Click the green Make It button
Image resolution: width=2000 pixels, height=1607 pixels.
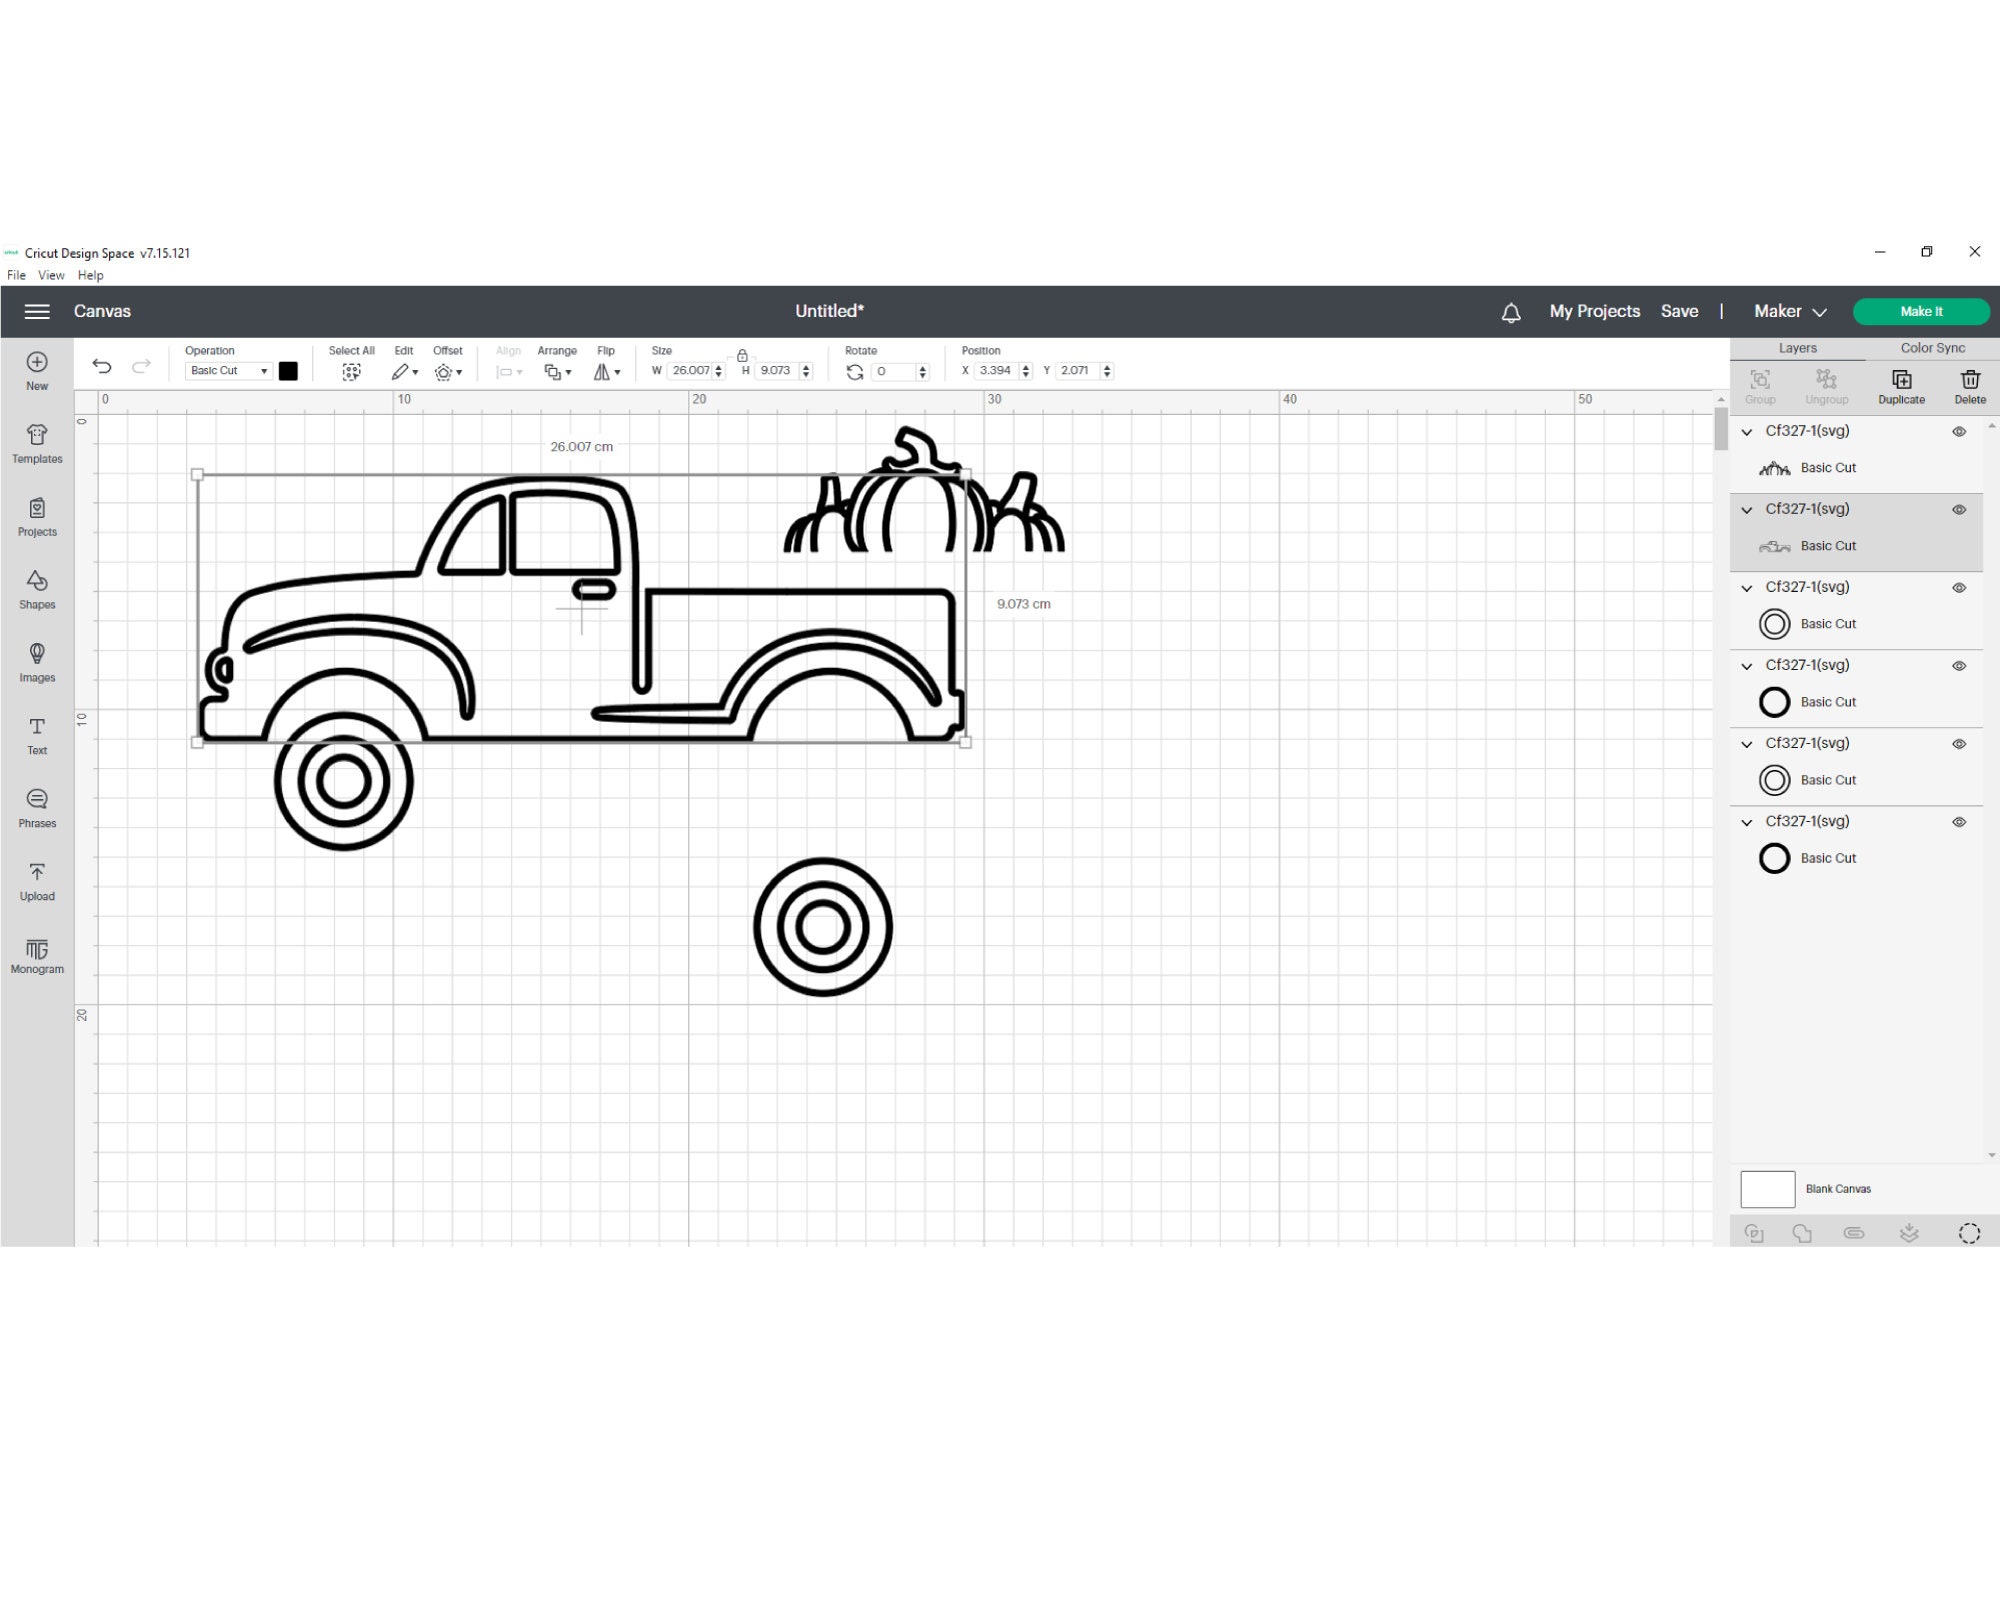(x=1921, y=311)
